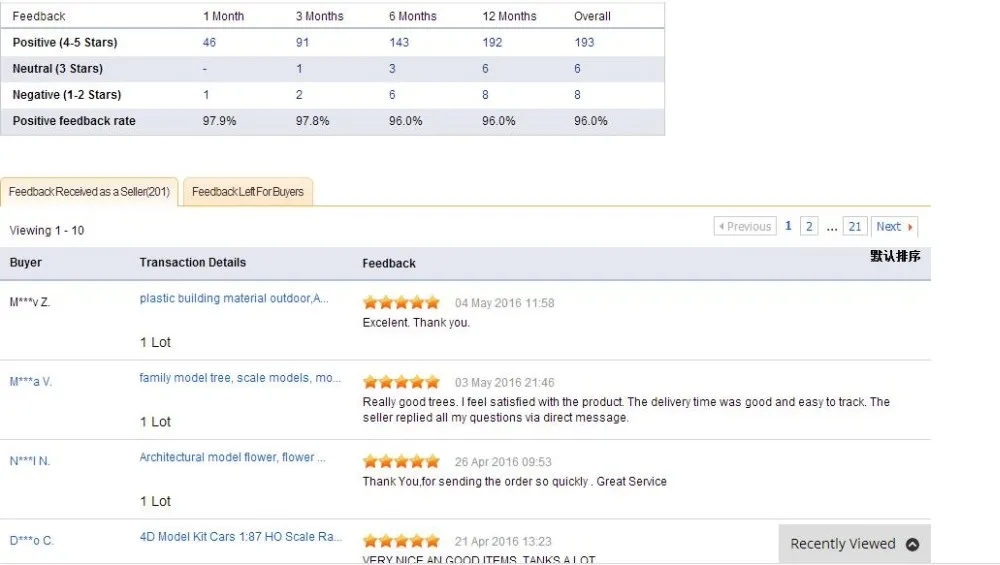Open the Feedback Received as a Seller tab
1000x565 pixels.
point(90,192)
